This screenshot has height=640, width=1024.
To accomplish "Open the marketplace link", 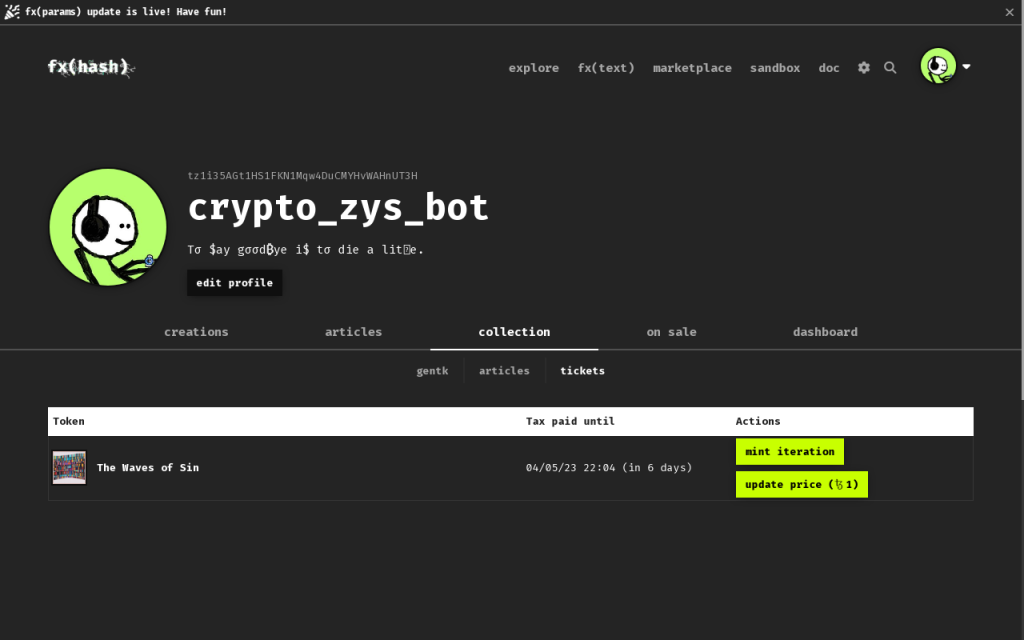I will point(692,68).
